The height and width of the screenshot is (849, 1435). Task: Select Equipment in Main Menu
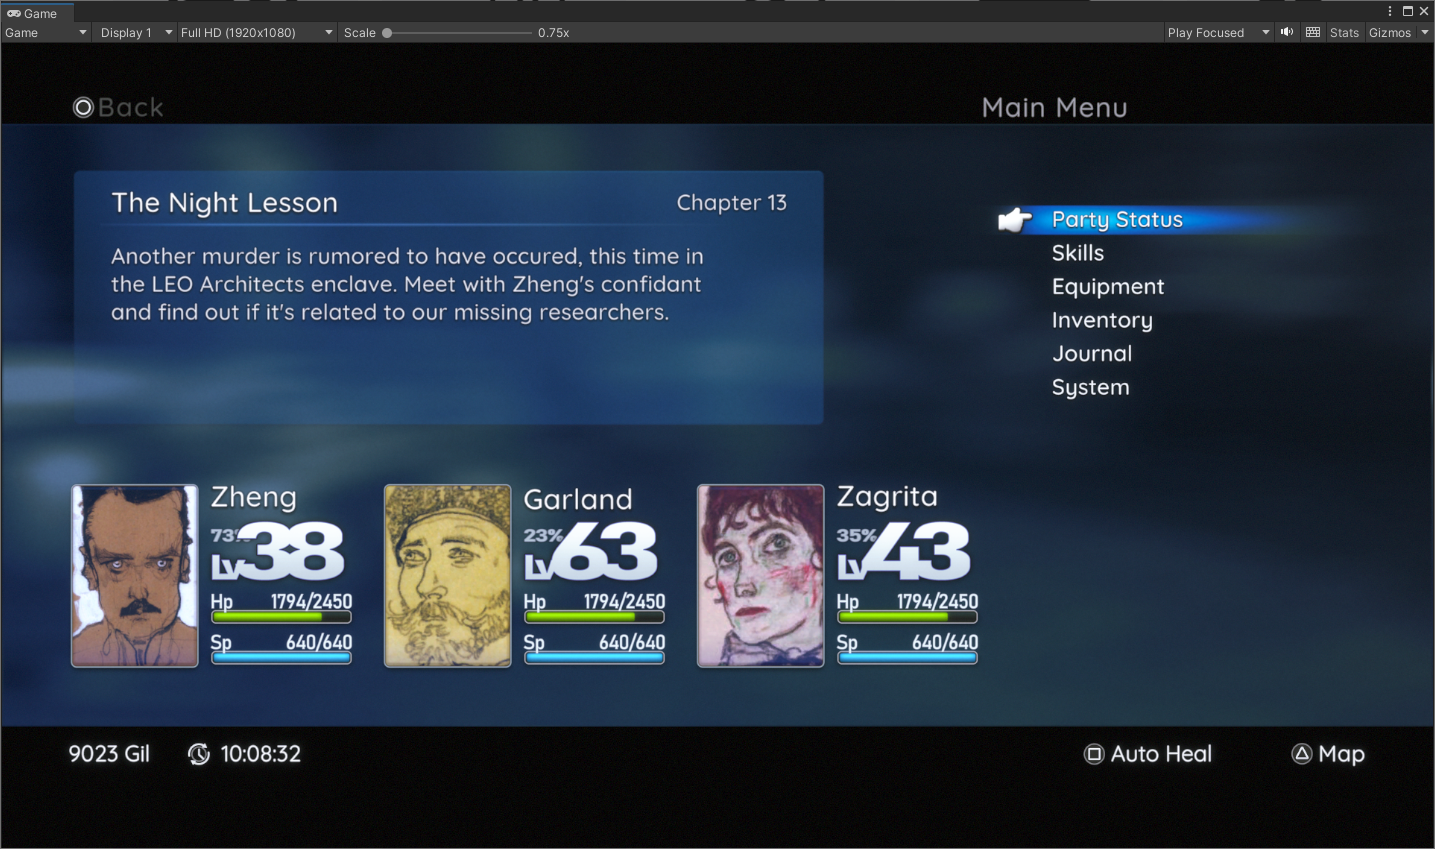point(1108,287)
